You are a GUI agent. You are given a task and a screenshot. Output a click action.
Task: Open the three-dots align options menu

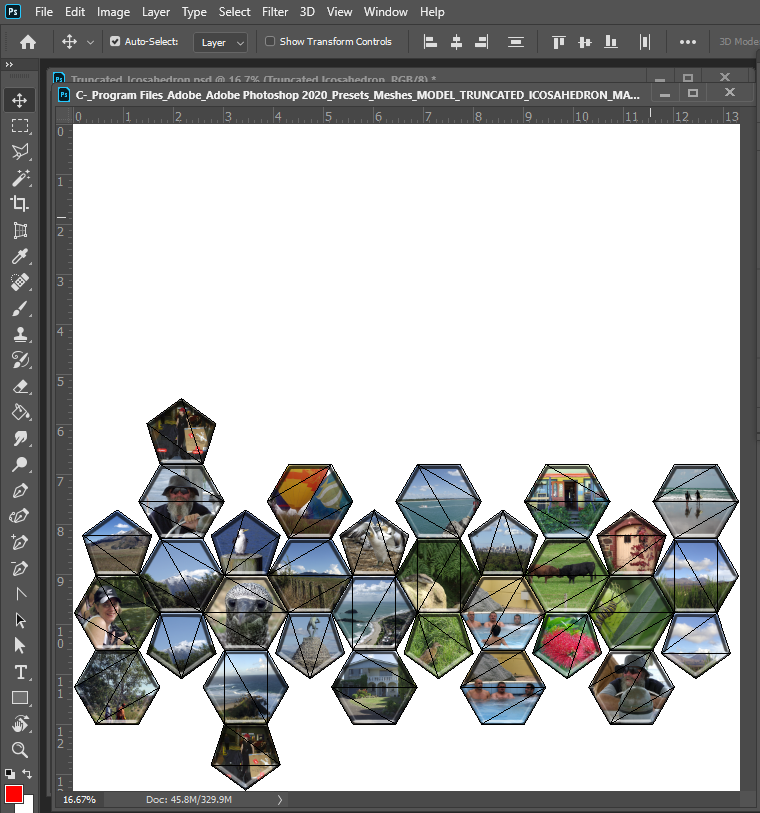click(x=688, y=42)
